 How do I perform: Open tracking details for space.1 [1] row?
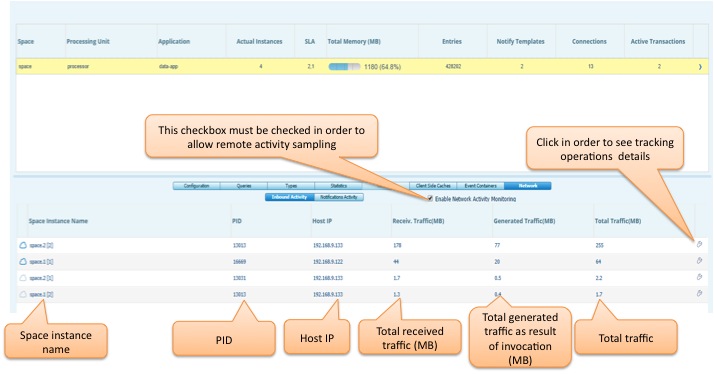click(699, 261)
